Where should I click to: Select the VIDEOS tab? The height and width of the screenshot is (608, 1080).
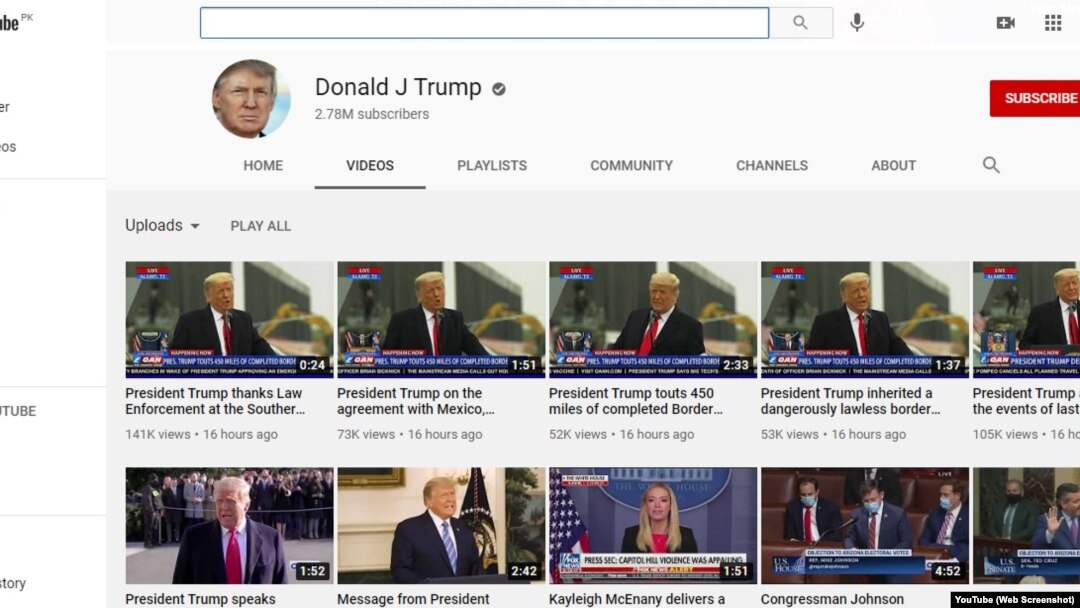pos(370,165)
